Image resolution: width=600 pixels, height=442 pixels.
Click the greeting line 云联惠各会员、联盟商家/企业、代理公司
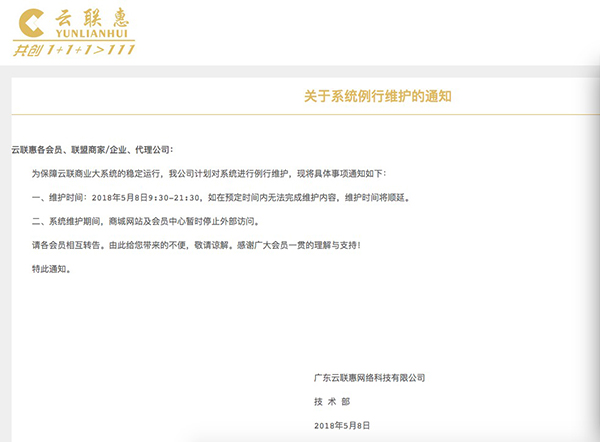coord(92,150)
